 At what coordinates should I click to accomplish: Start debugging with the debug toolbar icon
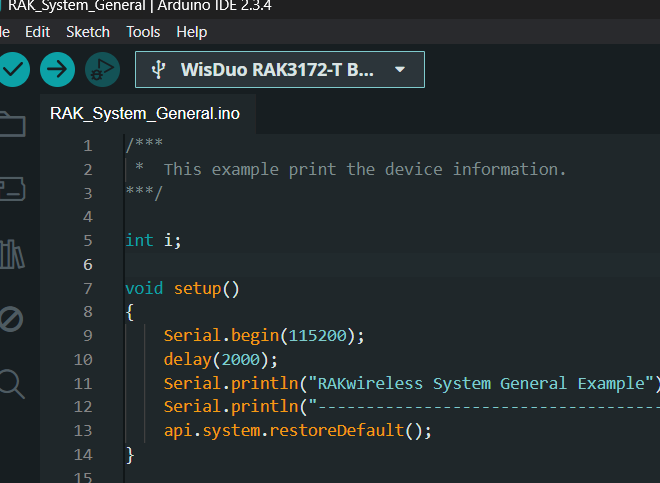pyautogui.click(x=101, y=69)
